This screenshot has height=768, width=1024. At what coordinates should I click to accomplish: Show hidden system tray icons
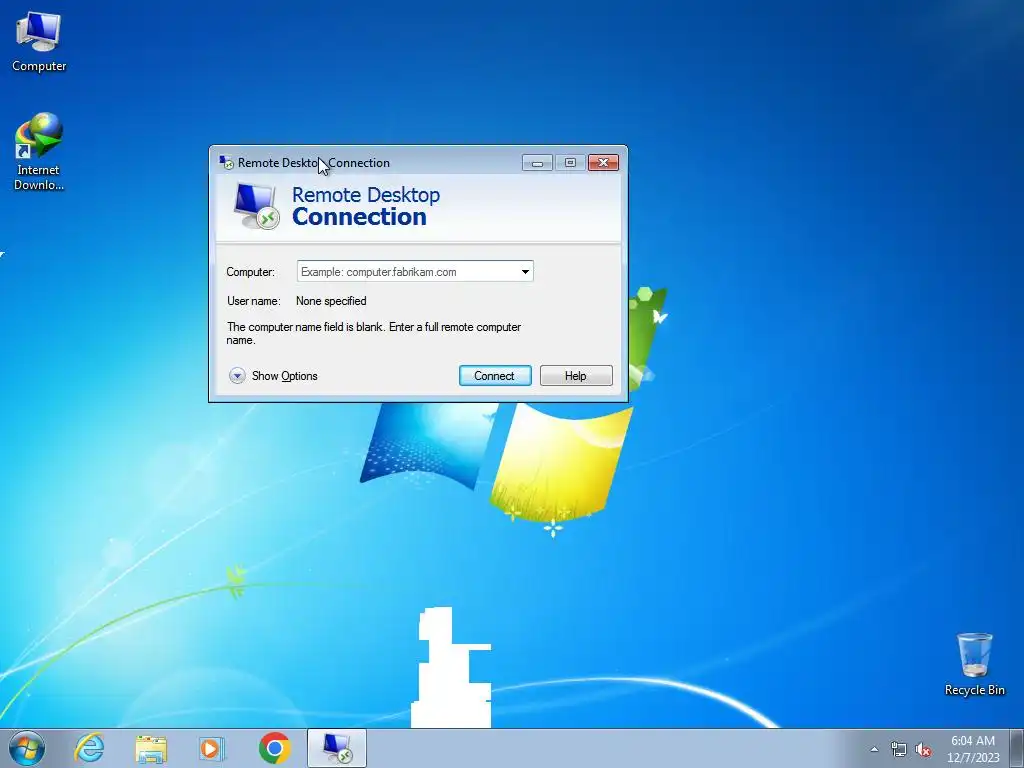point(874,750)
